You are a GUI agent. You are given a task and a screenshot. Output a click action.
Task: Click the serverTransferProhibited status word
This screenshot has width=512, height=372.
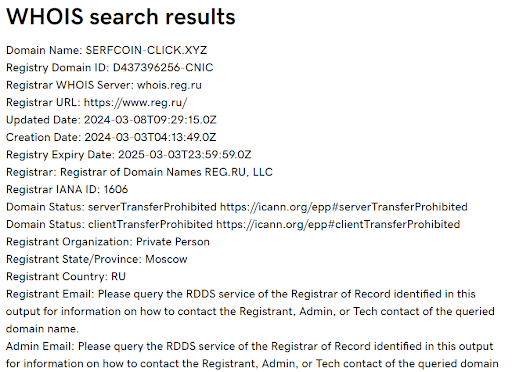[152, 207]
